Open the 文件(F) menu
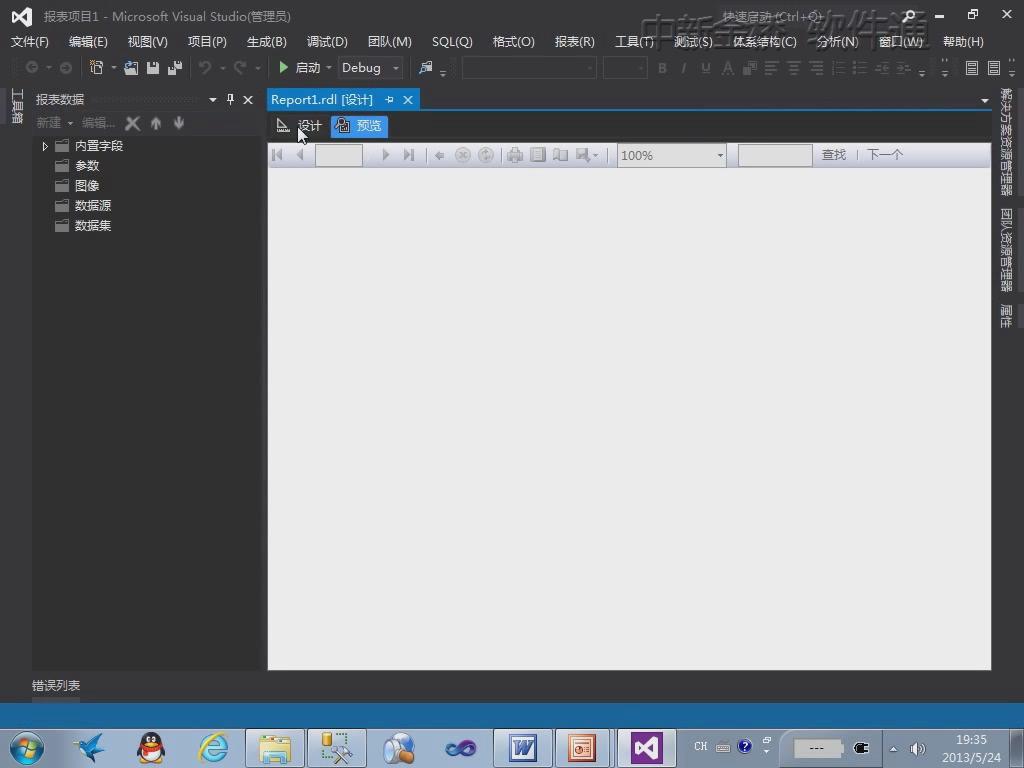This screenshot has width=1024, height=768. (30, 42)
